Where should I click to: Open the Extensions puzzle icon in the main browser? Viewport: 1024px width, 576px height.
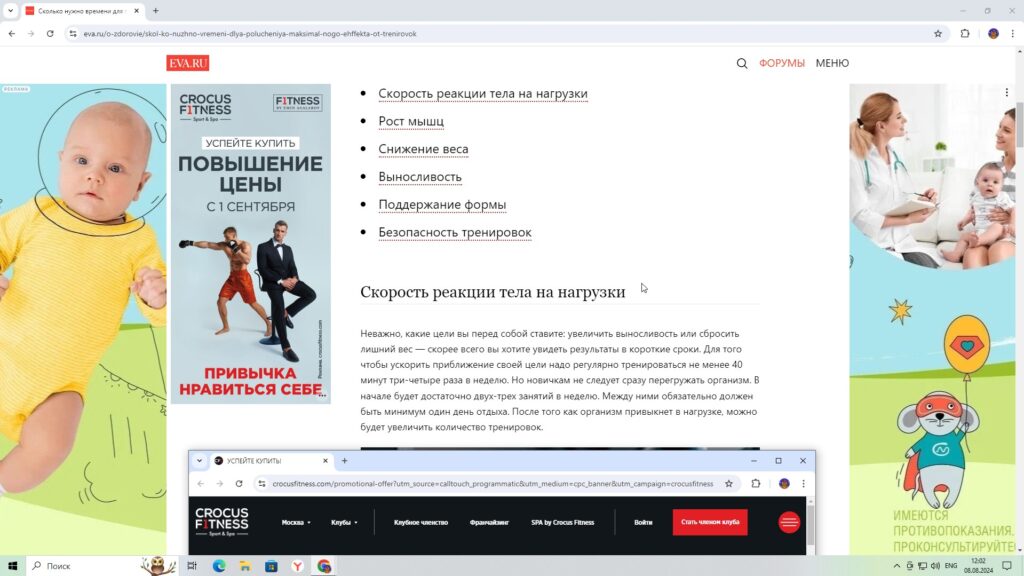pos(965,33)
